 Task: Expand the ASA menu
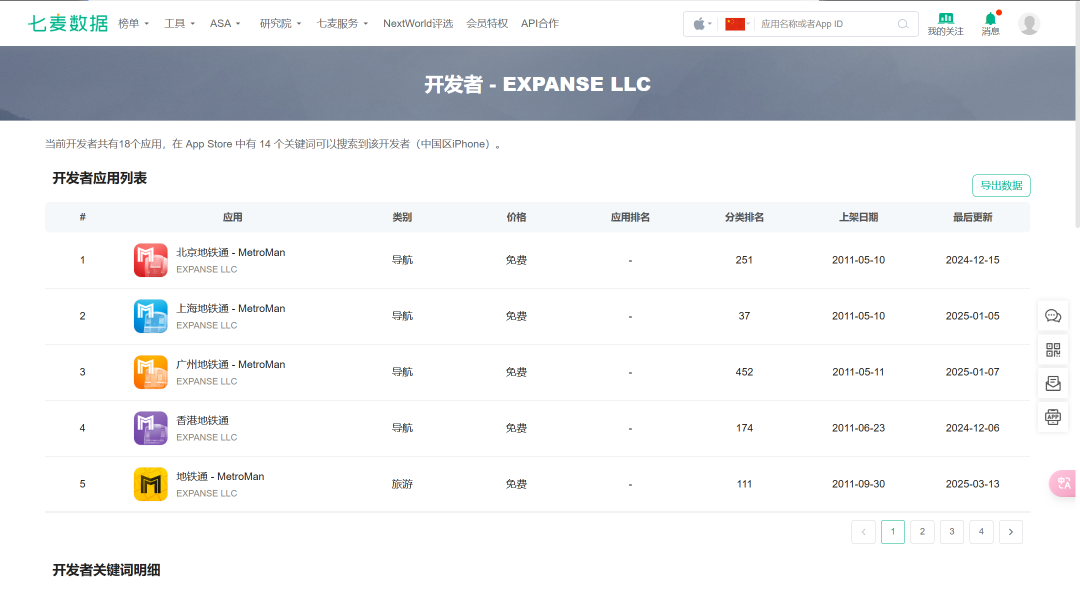(225, 23)
